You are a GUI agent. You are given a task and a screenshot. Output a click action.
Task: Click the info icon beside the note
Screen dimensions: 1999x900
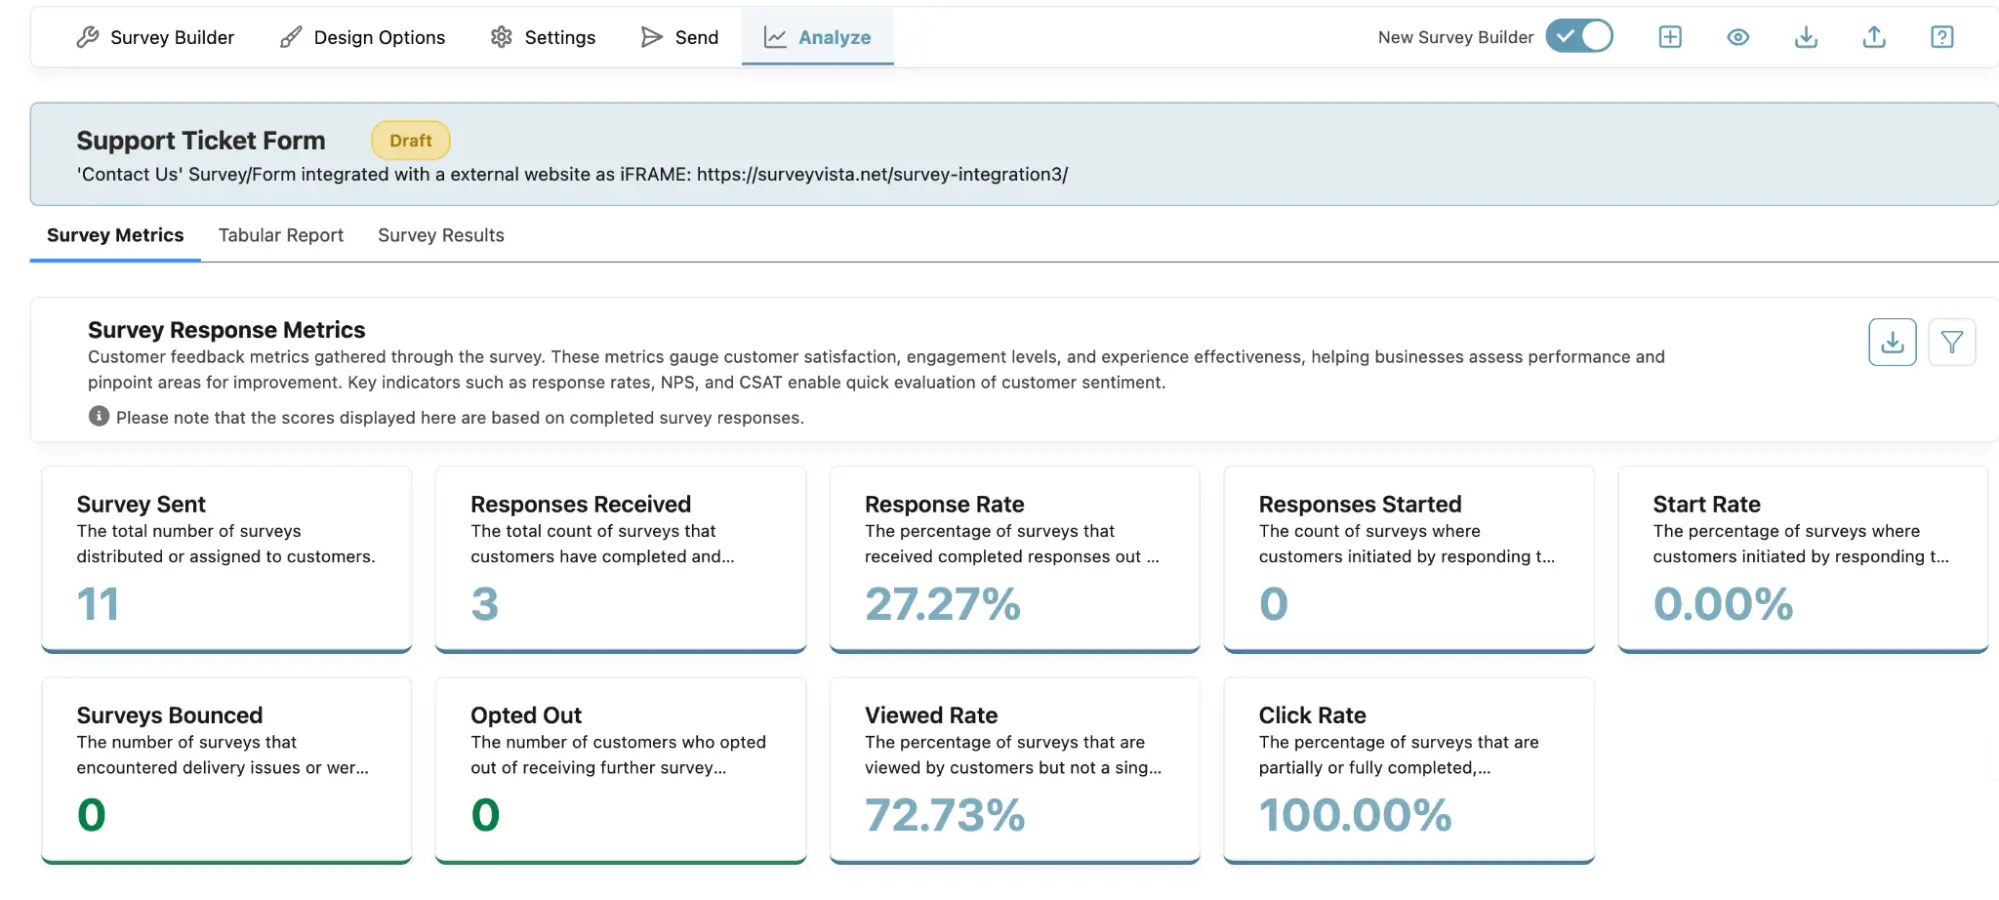click(x=99, y=416)
